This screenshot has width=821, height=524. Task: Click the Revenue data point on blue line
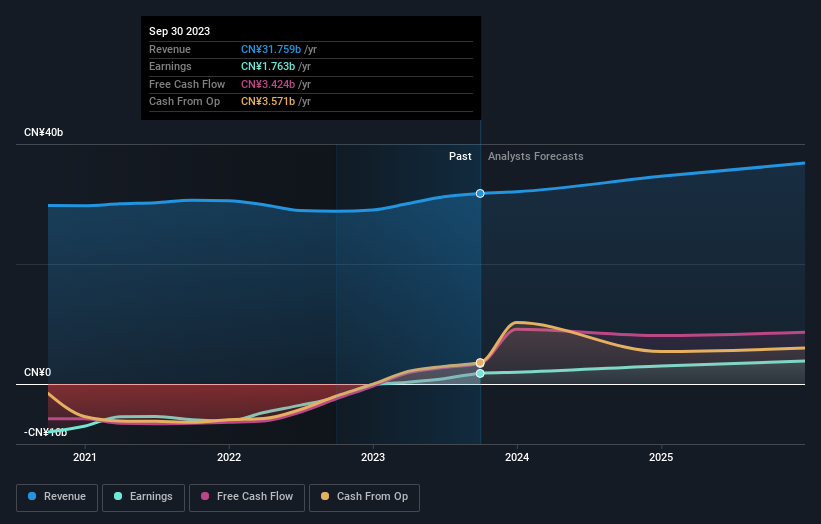(480, 194)
